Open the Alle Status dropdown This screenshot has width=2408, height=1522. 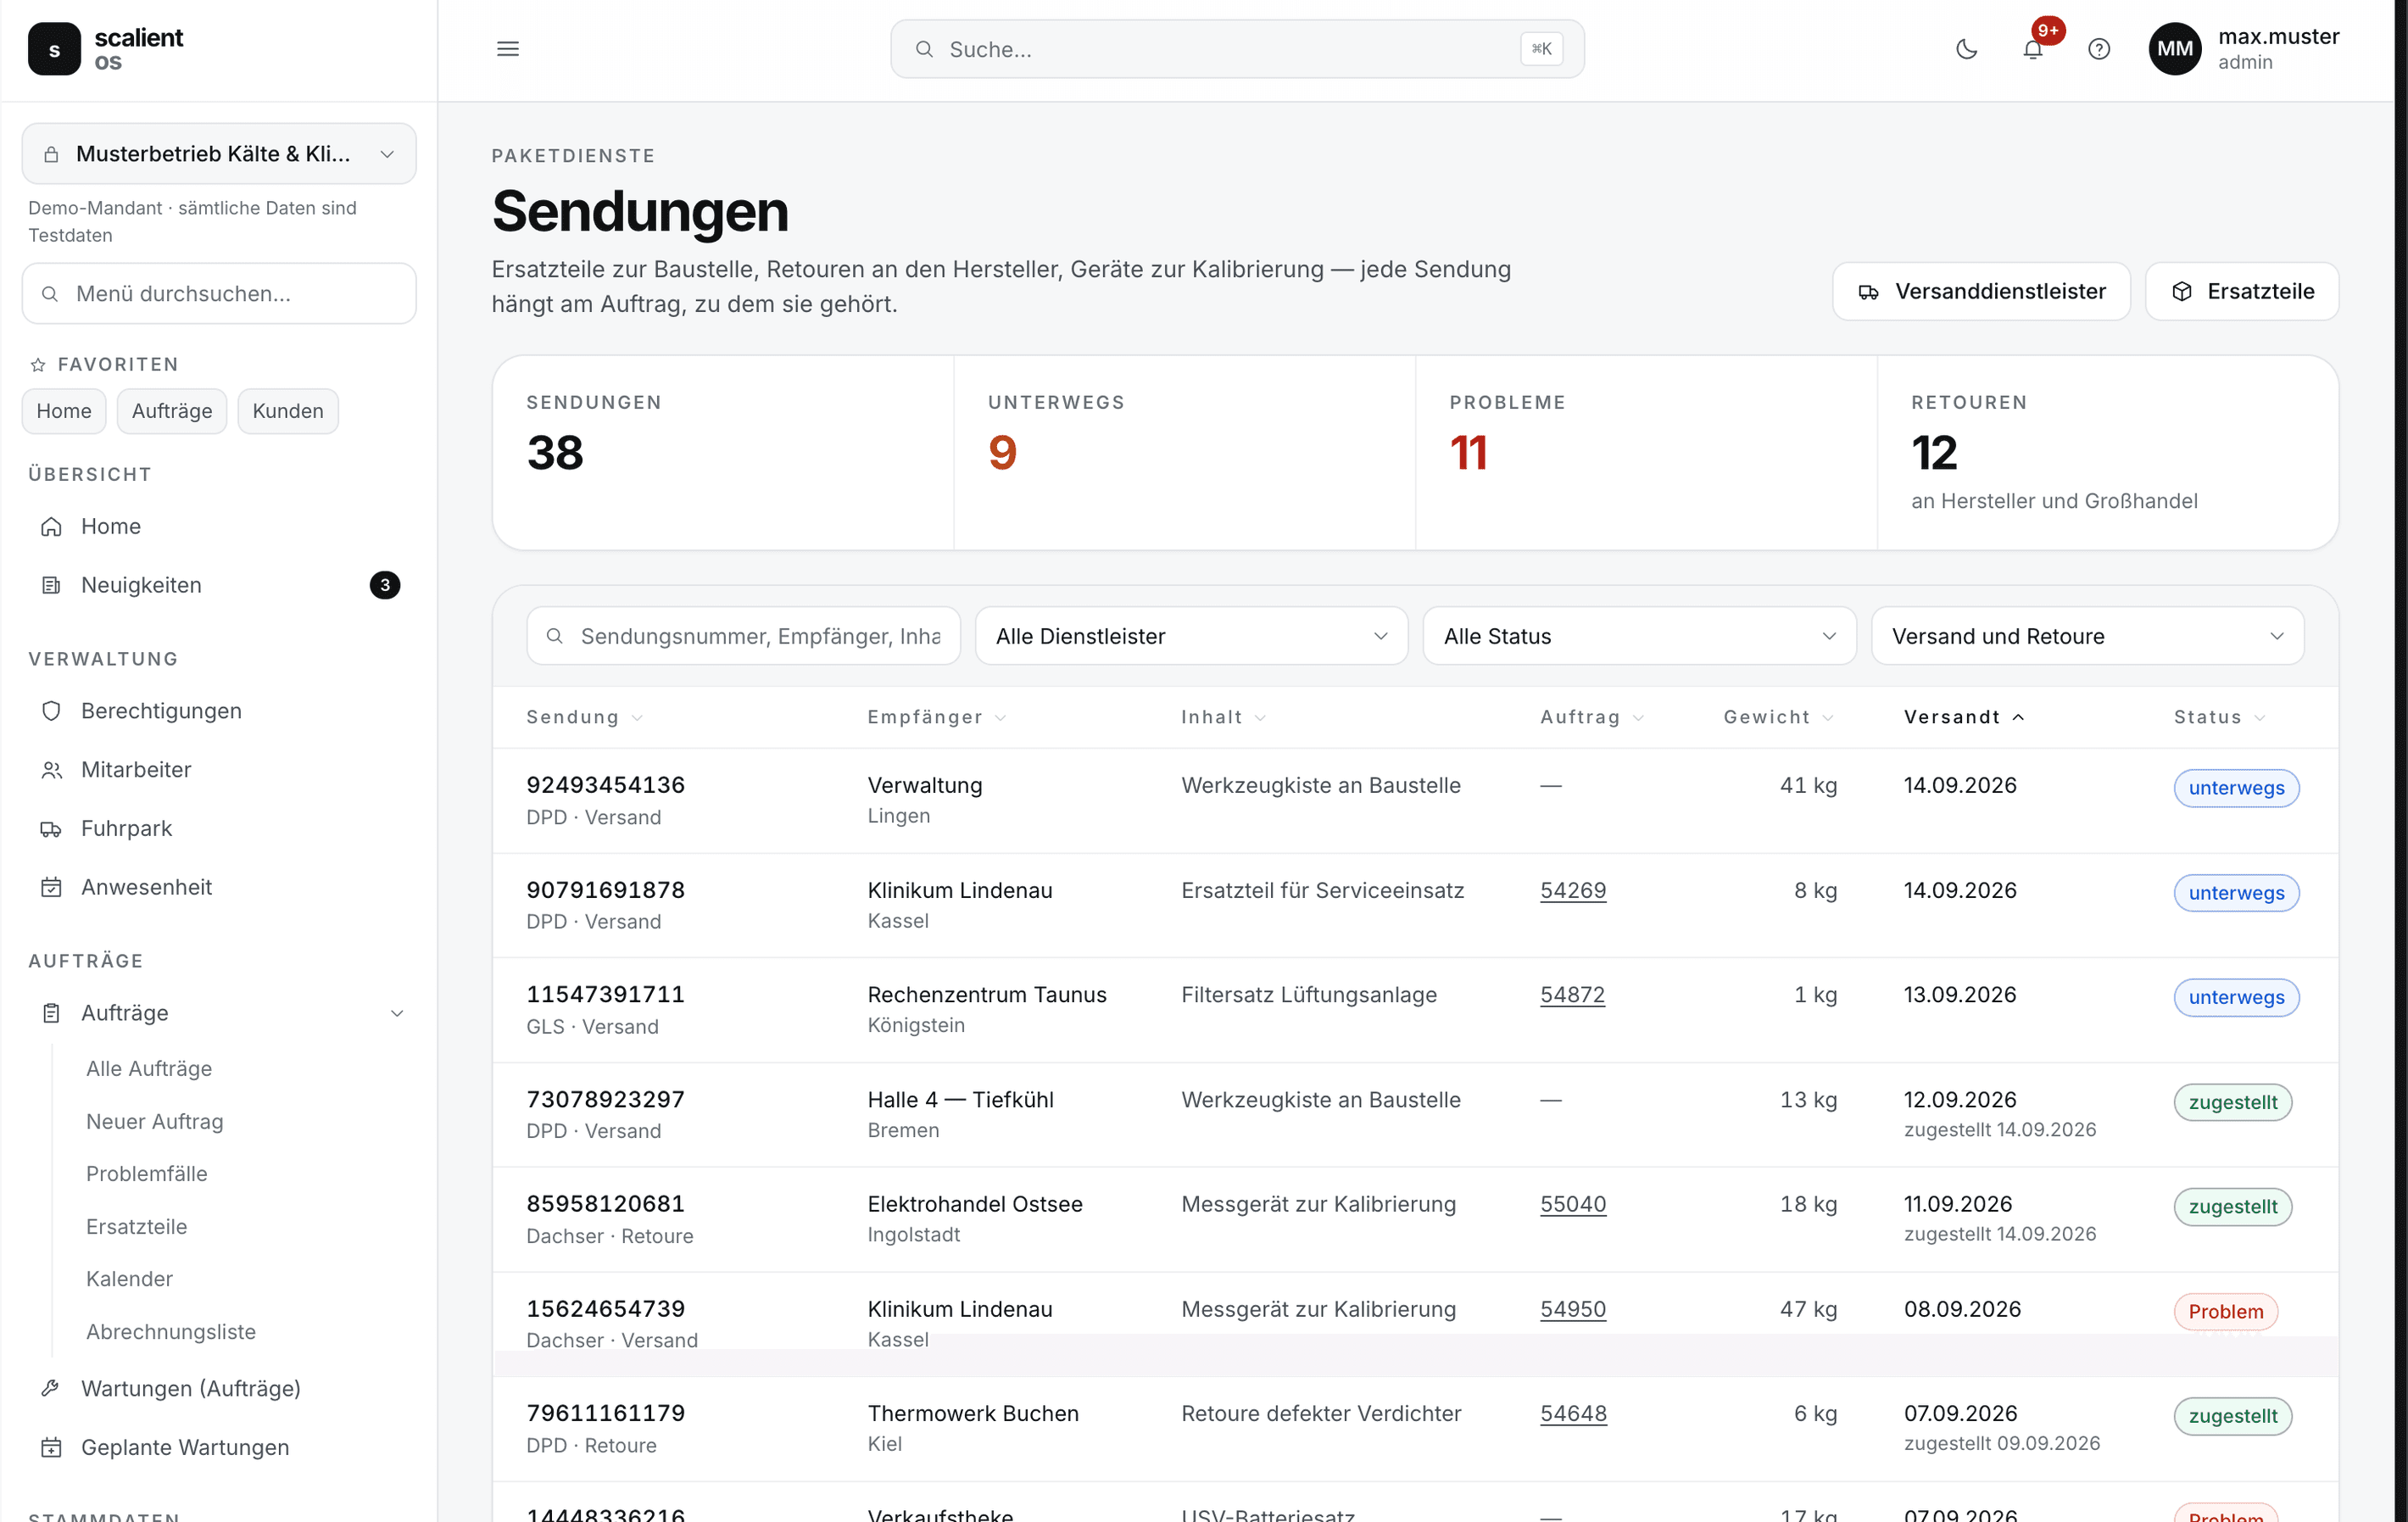[x=1639, y=636]
